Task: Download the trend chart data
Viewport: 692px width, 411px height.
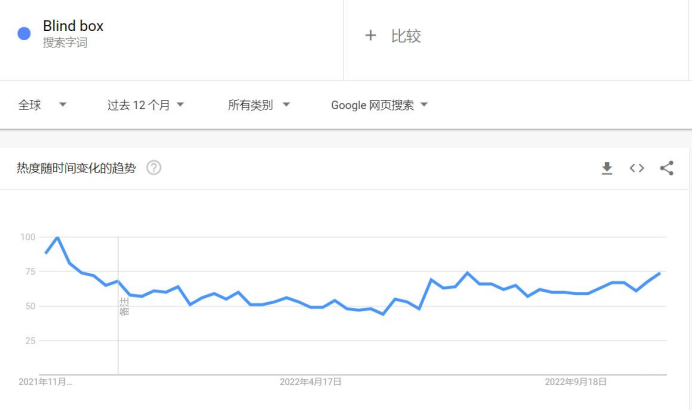Action: pos(606,168)
